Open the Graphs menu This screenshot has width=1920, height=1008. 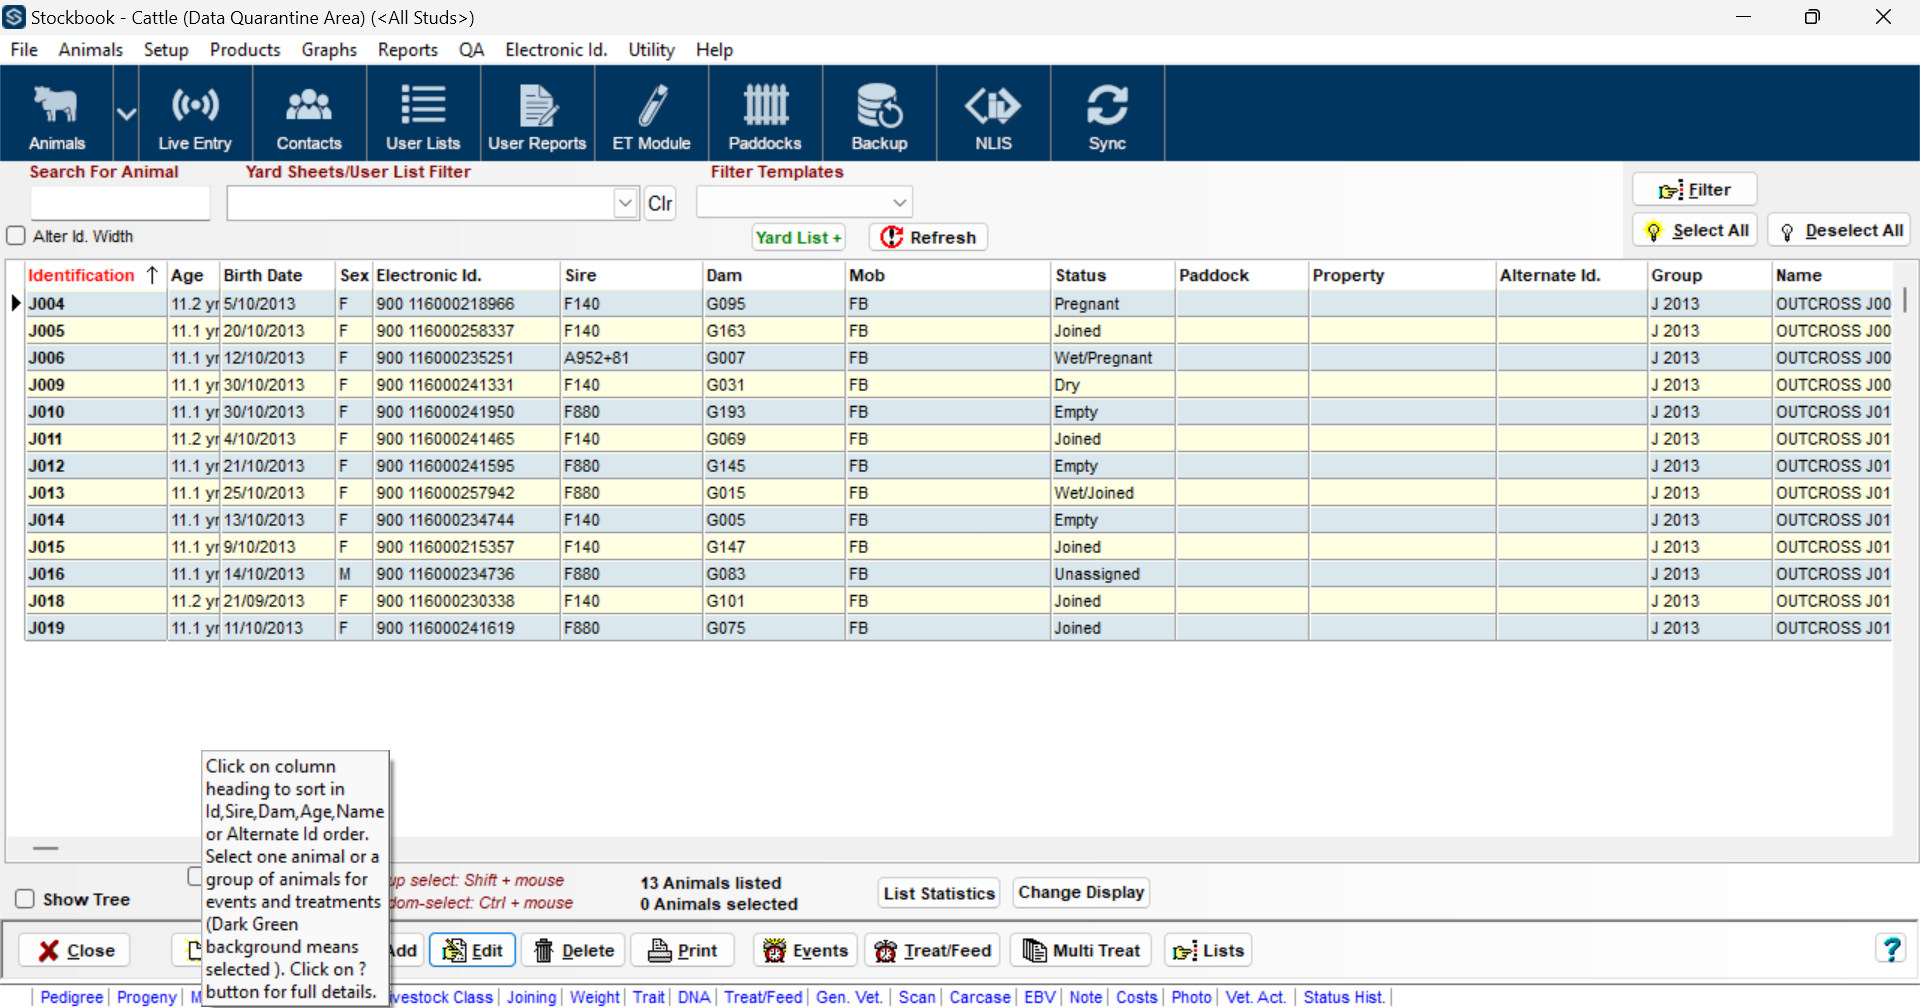329,50
